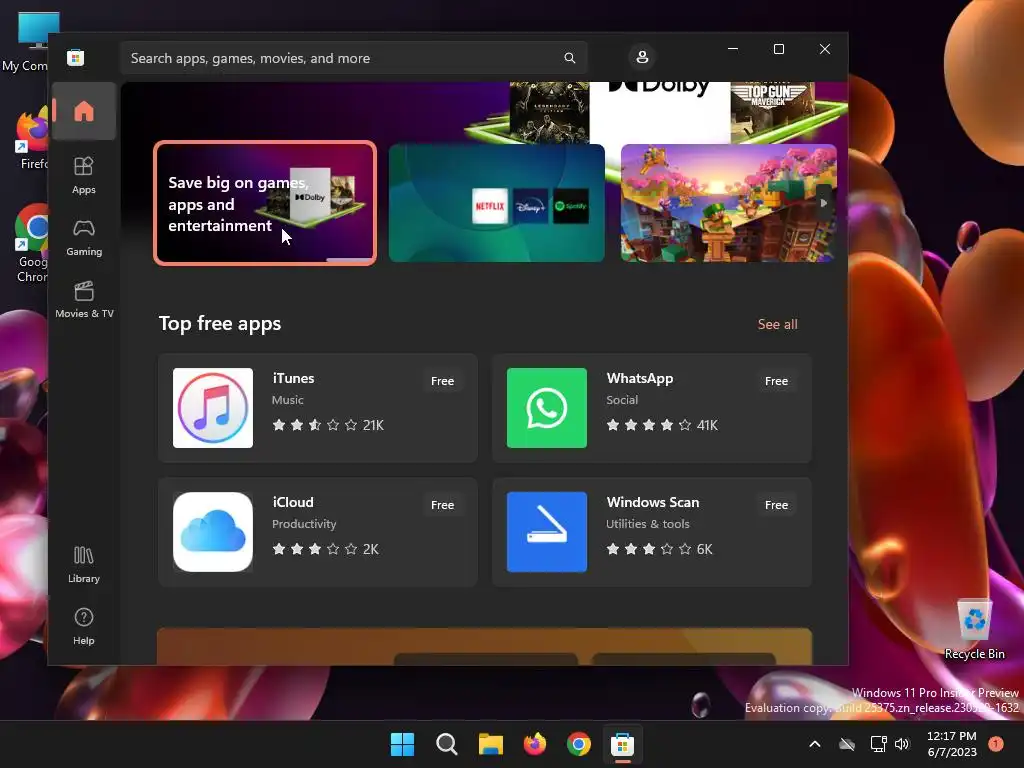Viewport: 1024px width, 768px height.
Task: Click the Free button for iTunes
Action: 442,381
